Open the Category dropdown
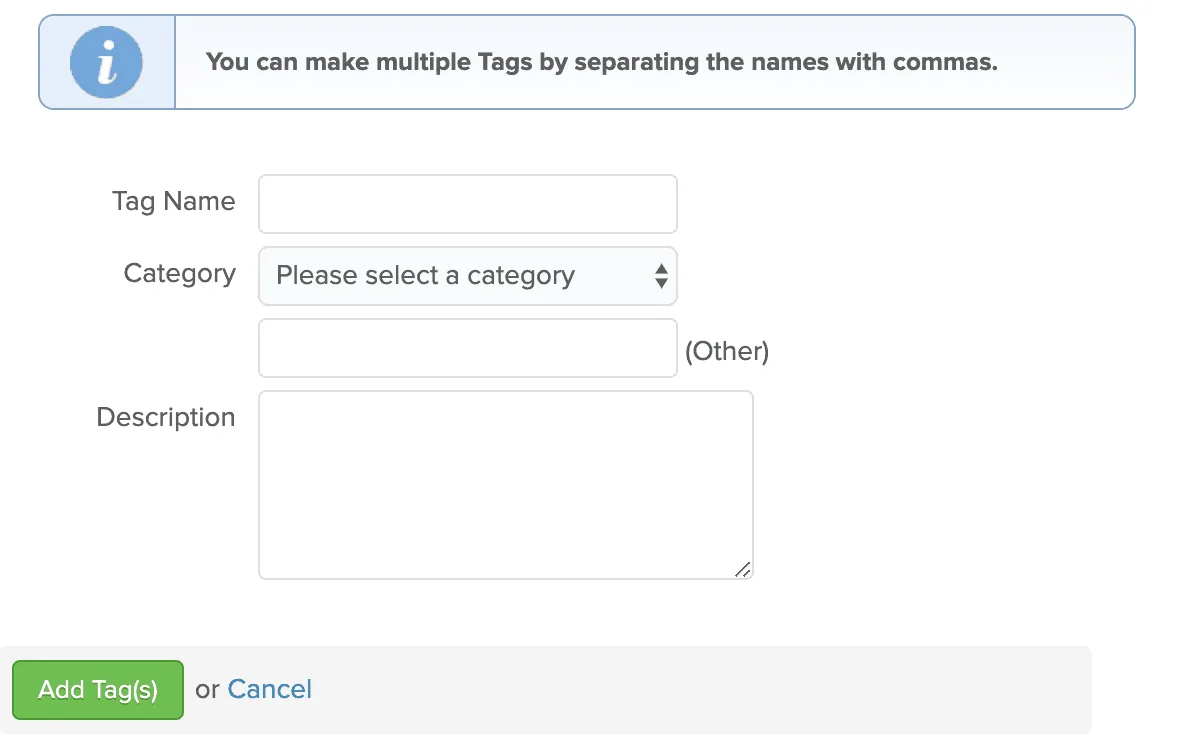The image size is (1180, 742). [467, 276]
